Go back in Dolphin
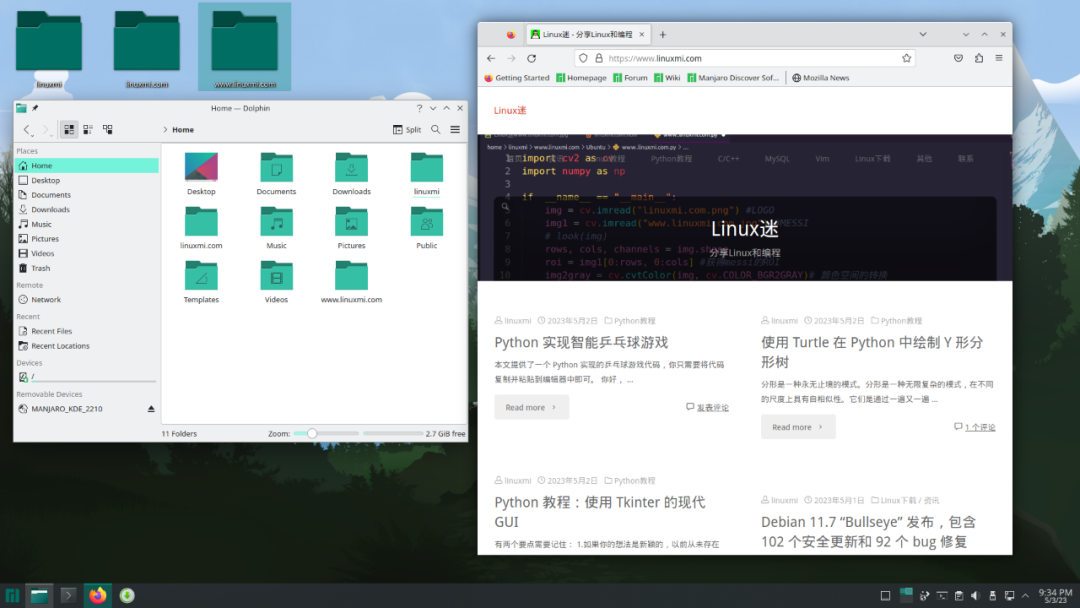 click(x=27, y=129)
